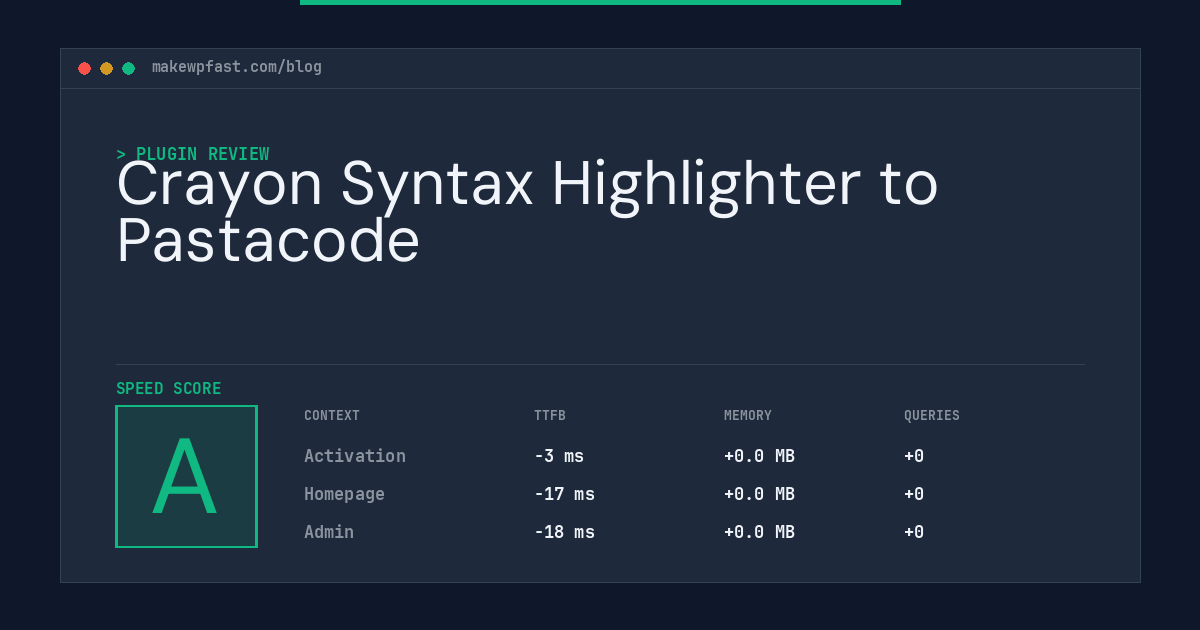Click the QUERIES column header
The image size is (1200, 630).
pos(932,416)
